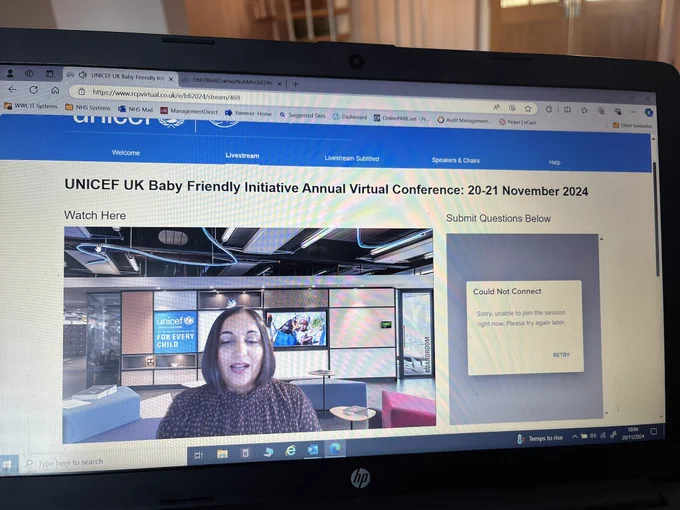680x510 pixels.
Task: Switch to Microsoft Edge on the taskbar
Action: pyautogui.click(x=335, y=449)
